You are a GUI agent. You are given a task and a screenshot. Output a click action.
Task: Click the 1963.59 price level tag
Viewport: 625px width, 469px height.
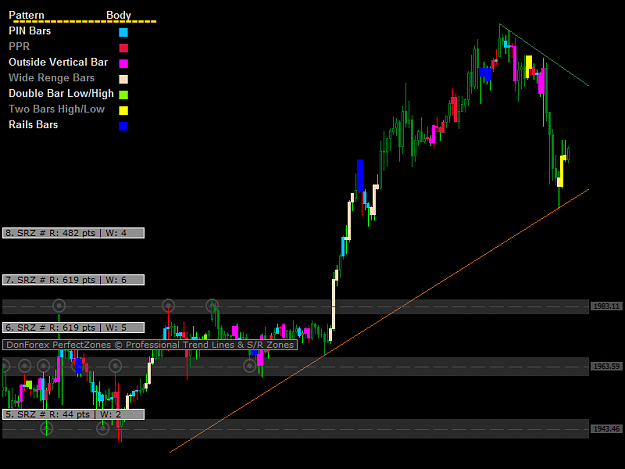point(606,366)
